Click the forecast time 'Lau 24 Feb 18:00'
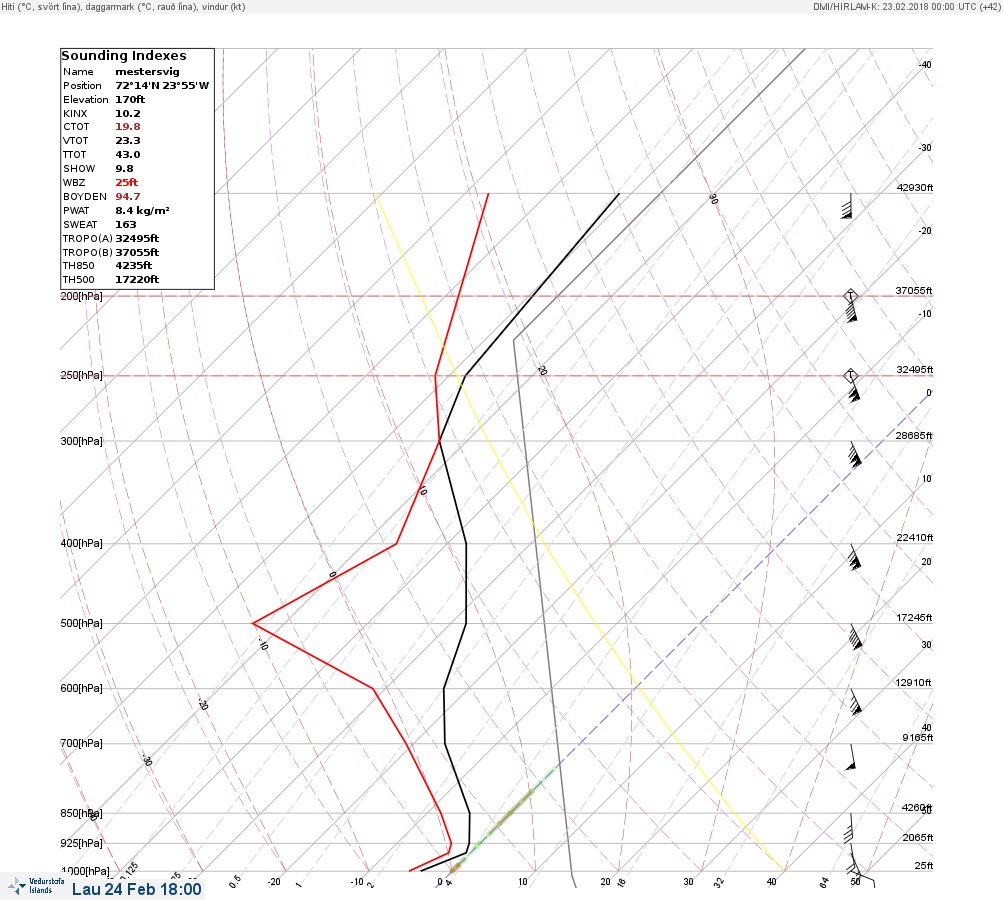The height and width of the screenshot is (900, 1003). point(136,889)
